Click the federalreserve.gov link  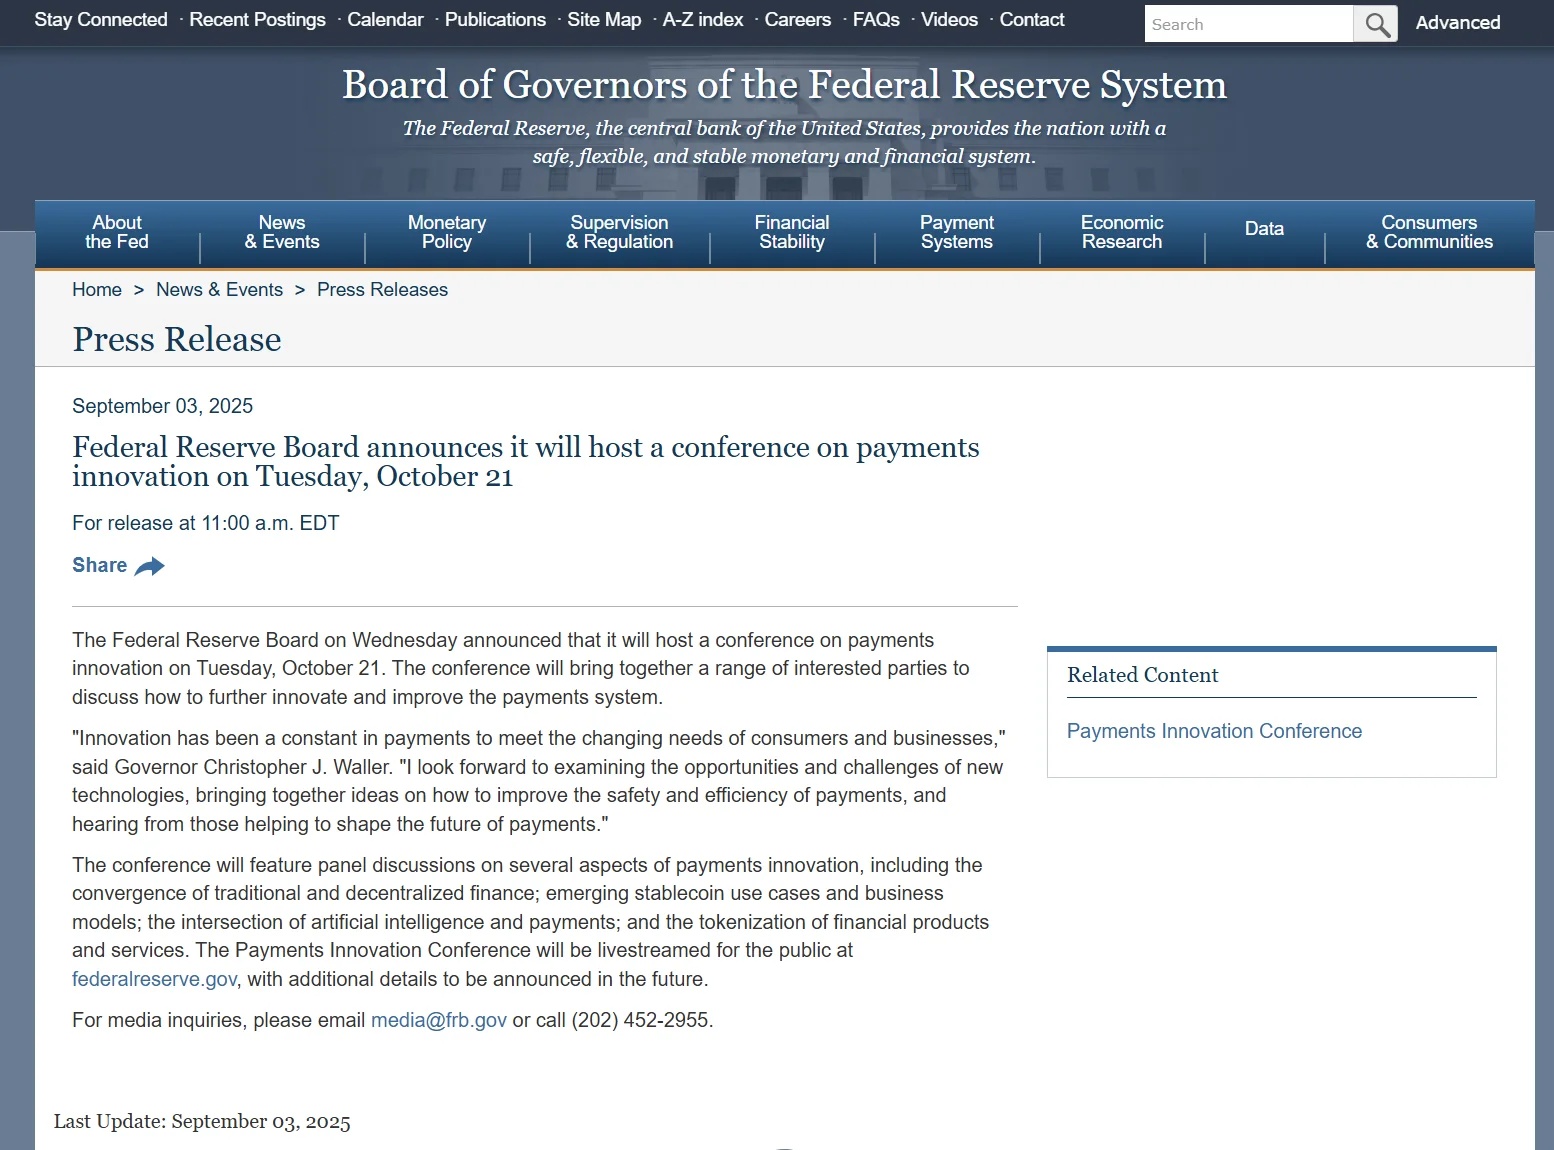(154, 979)
